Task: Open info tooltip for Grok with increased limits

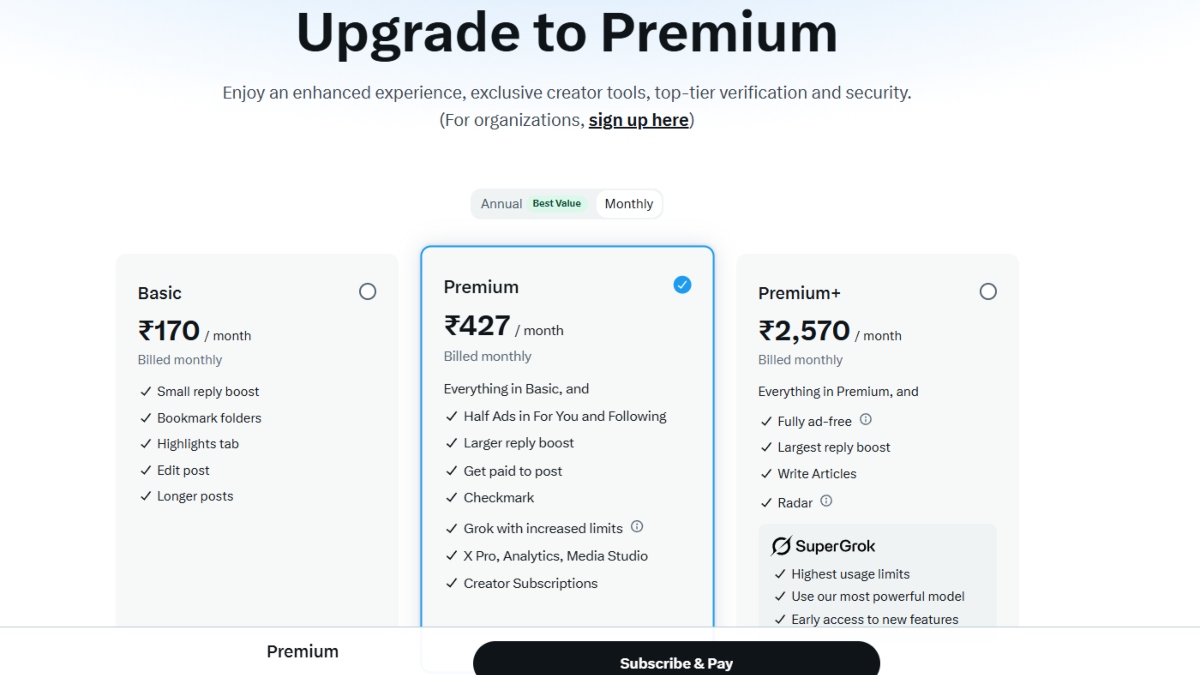Action: (637, 527)
